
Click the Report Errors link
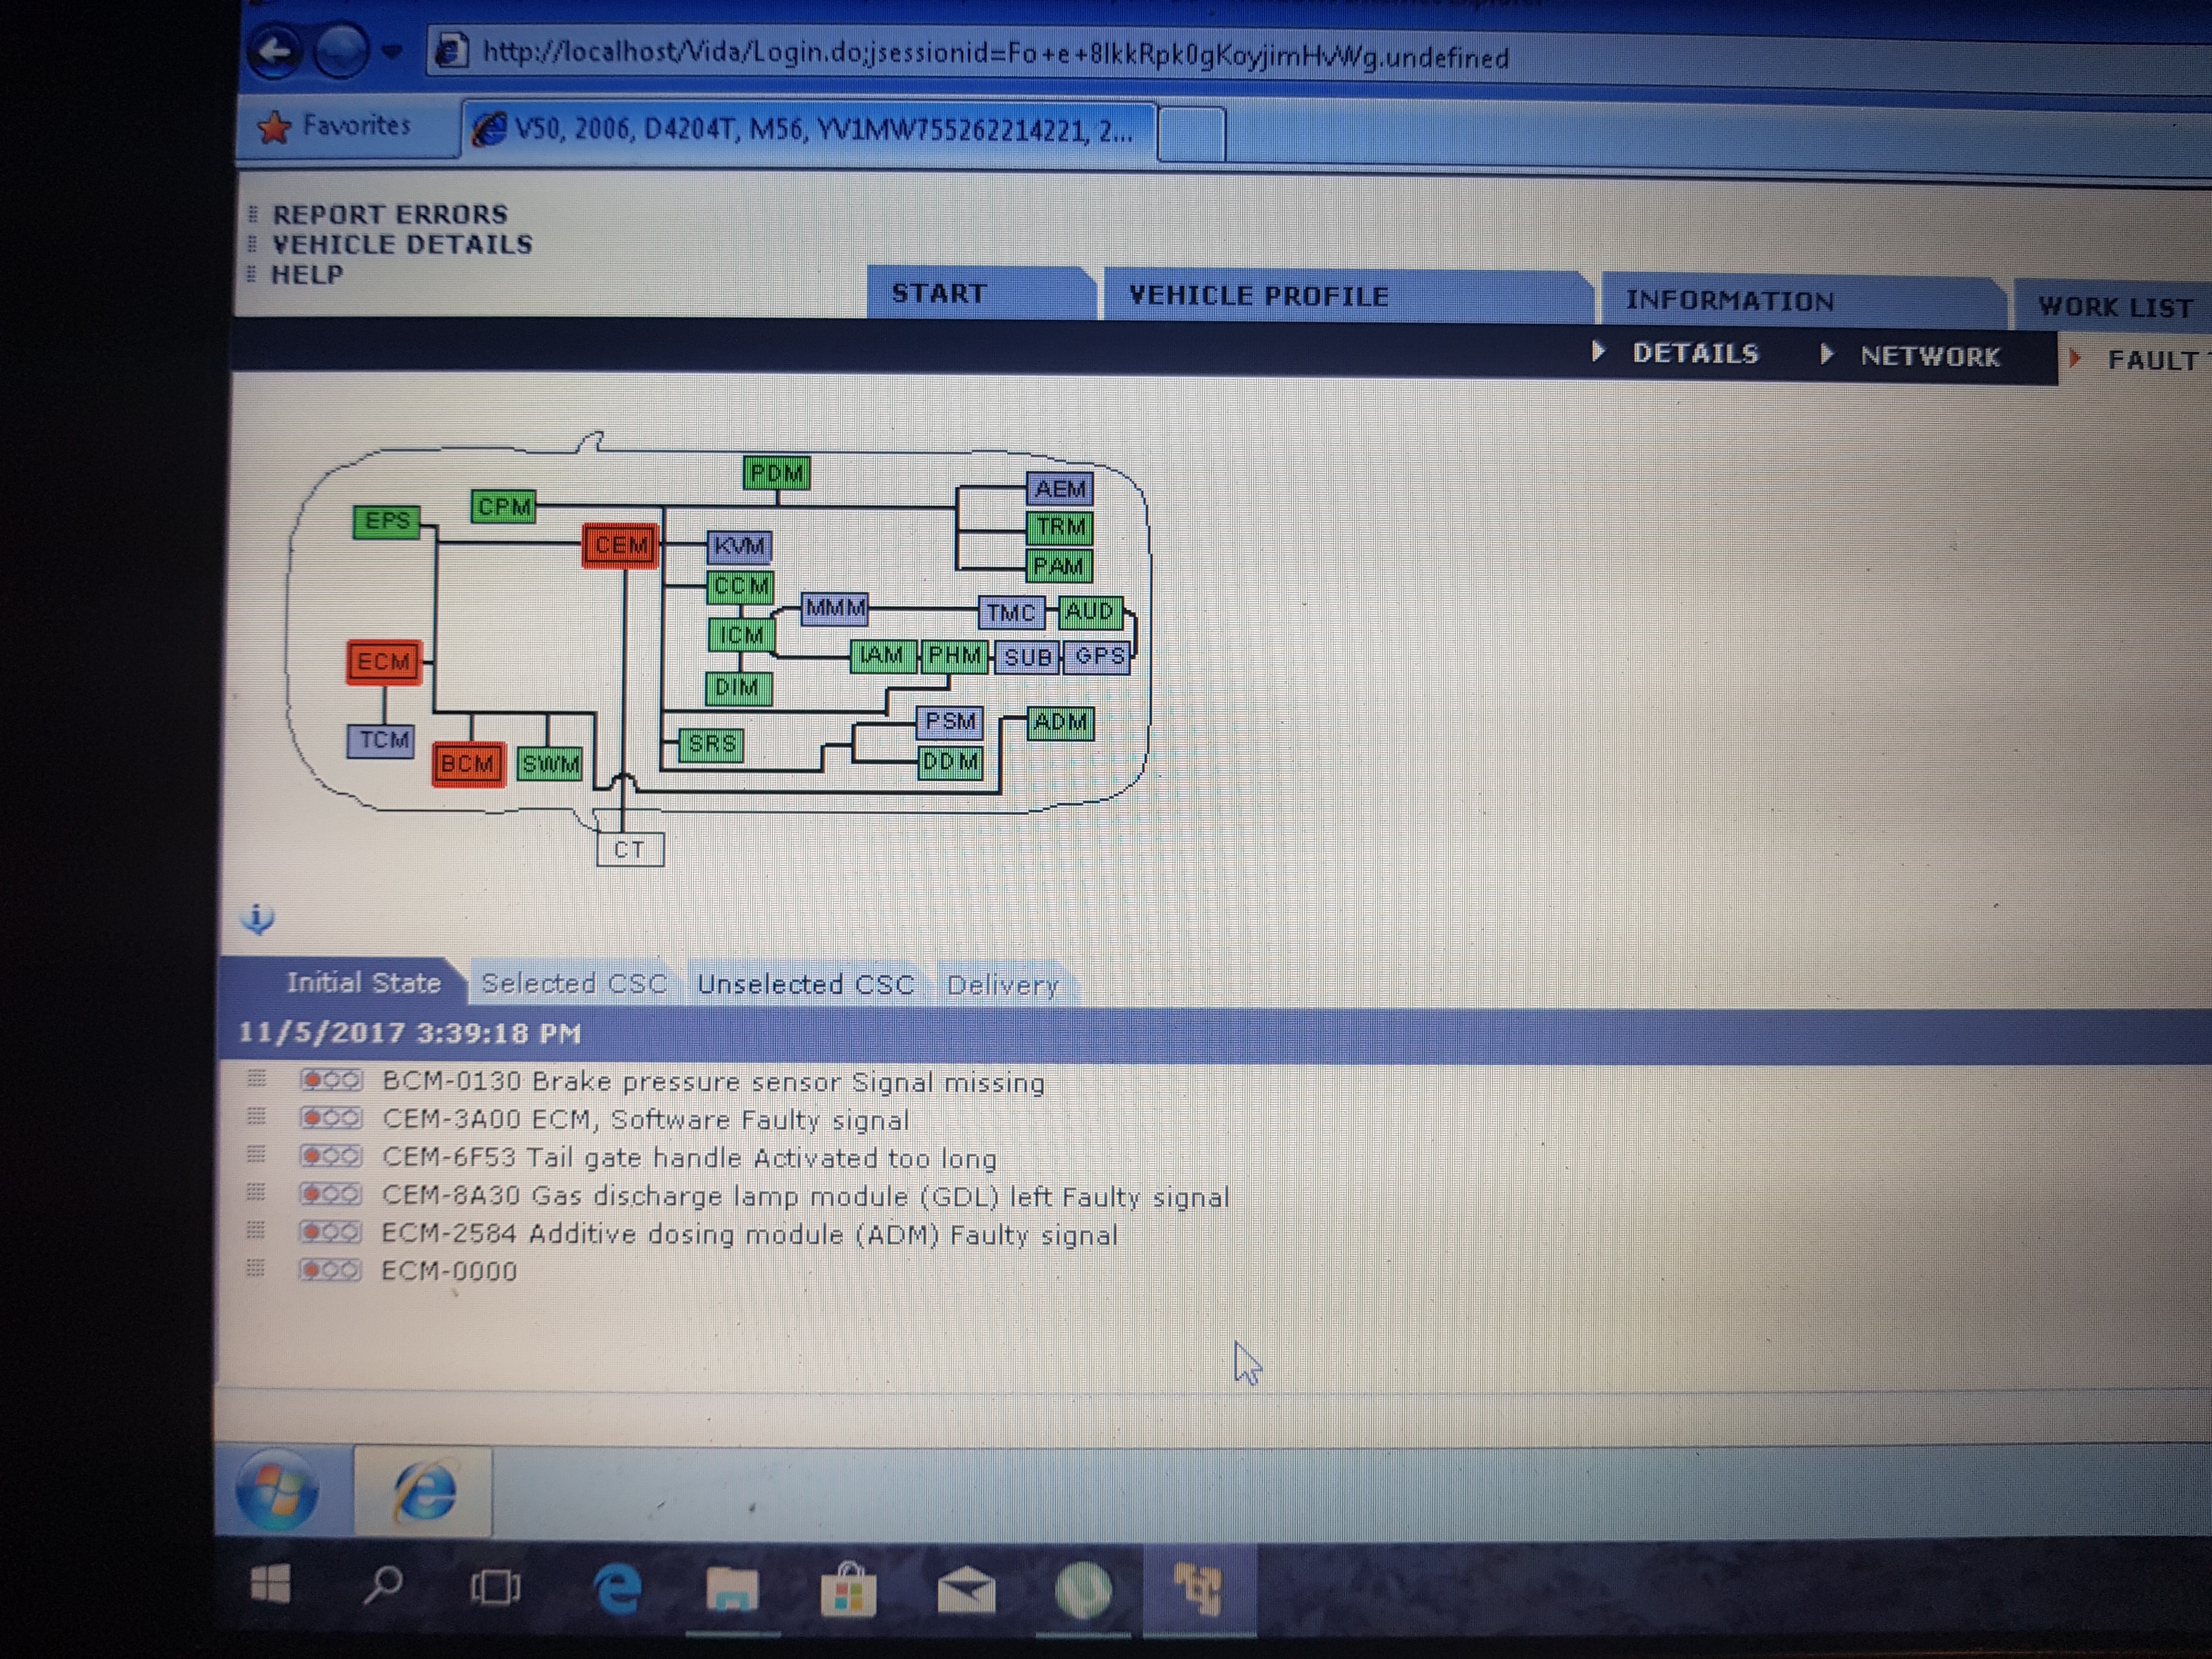(x=390, y=214)
